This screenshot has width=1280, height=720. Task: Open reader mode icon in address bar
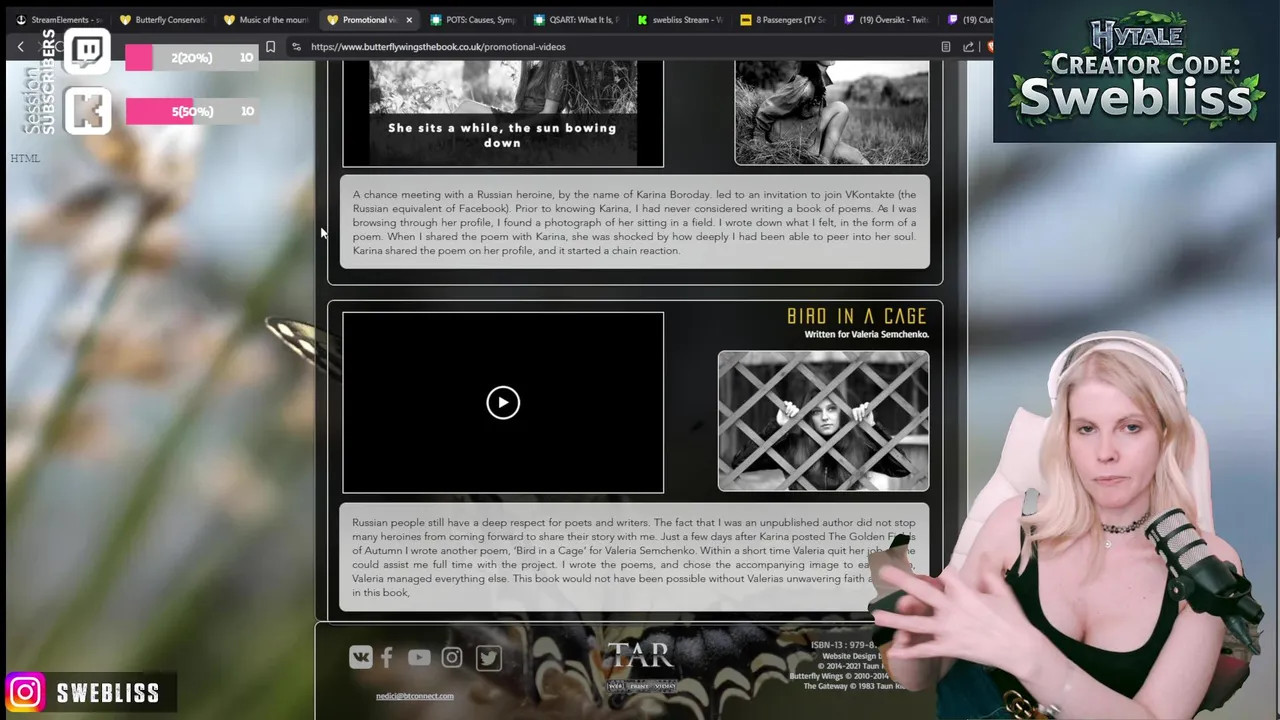pos(946,47)
